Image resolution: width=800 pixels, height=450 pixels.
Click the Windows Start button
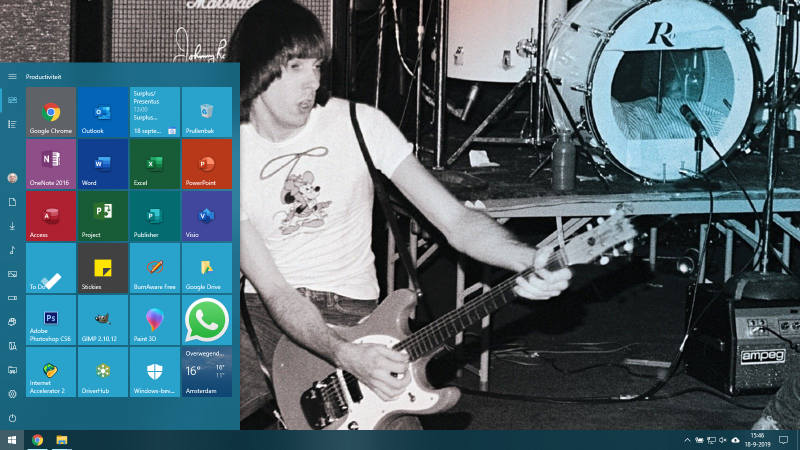12,440
